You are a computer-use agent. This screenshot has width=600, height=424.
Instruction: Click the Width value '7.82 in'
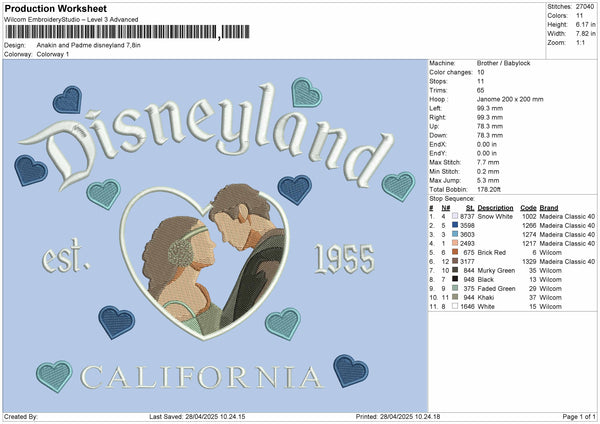tap(585, 34)
